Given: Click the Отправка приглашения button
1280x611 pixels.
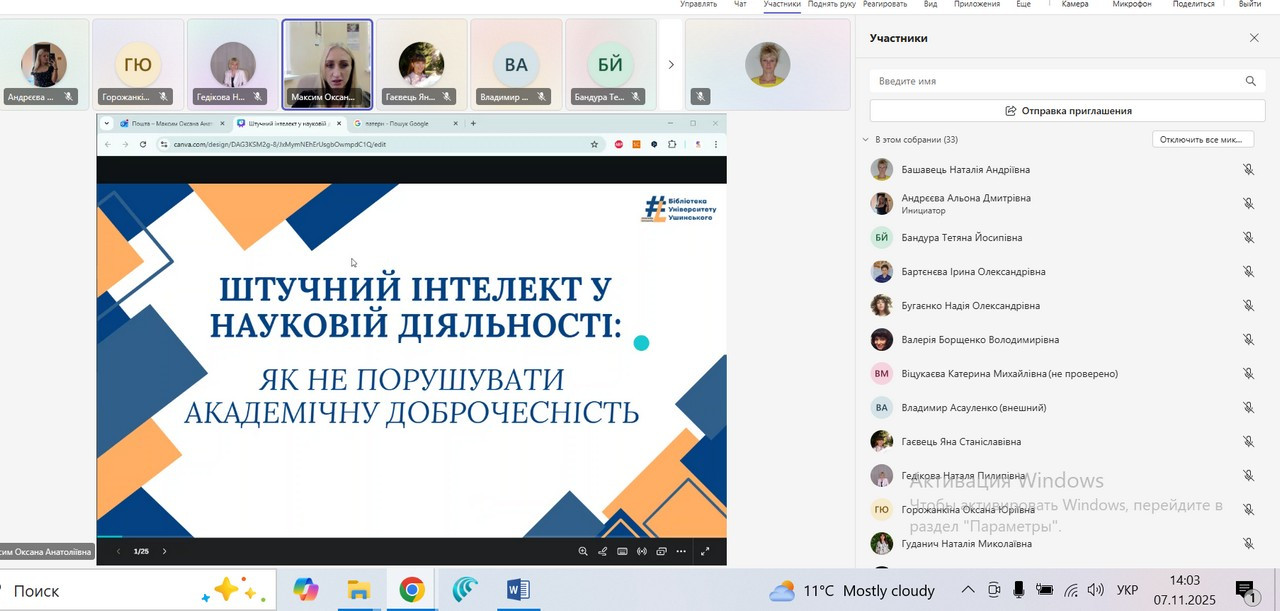Looking at the screenshot, I should tap(1068, 111).
